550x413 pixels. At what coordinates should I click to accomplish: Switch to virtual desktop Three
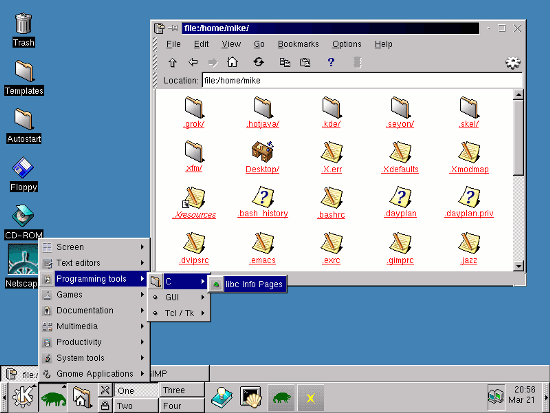pos(182,390)
